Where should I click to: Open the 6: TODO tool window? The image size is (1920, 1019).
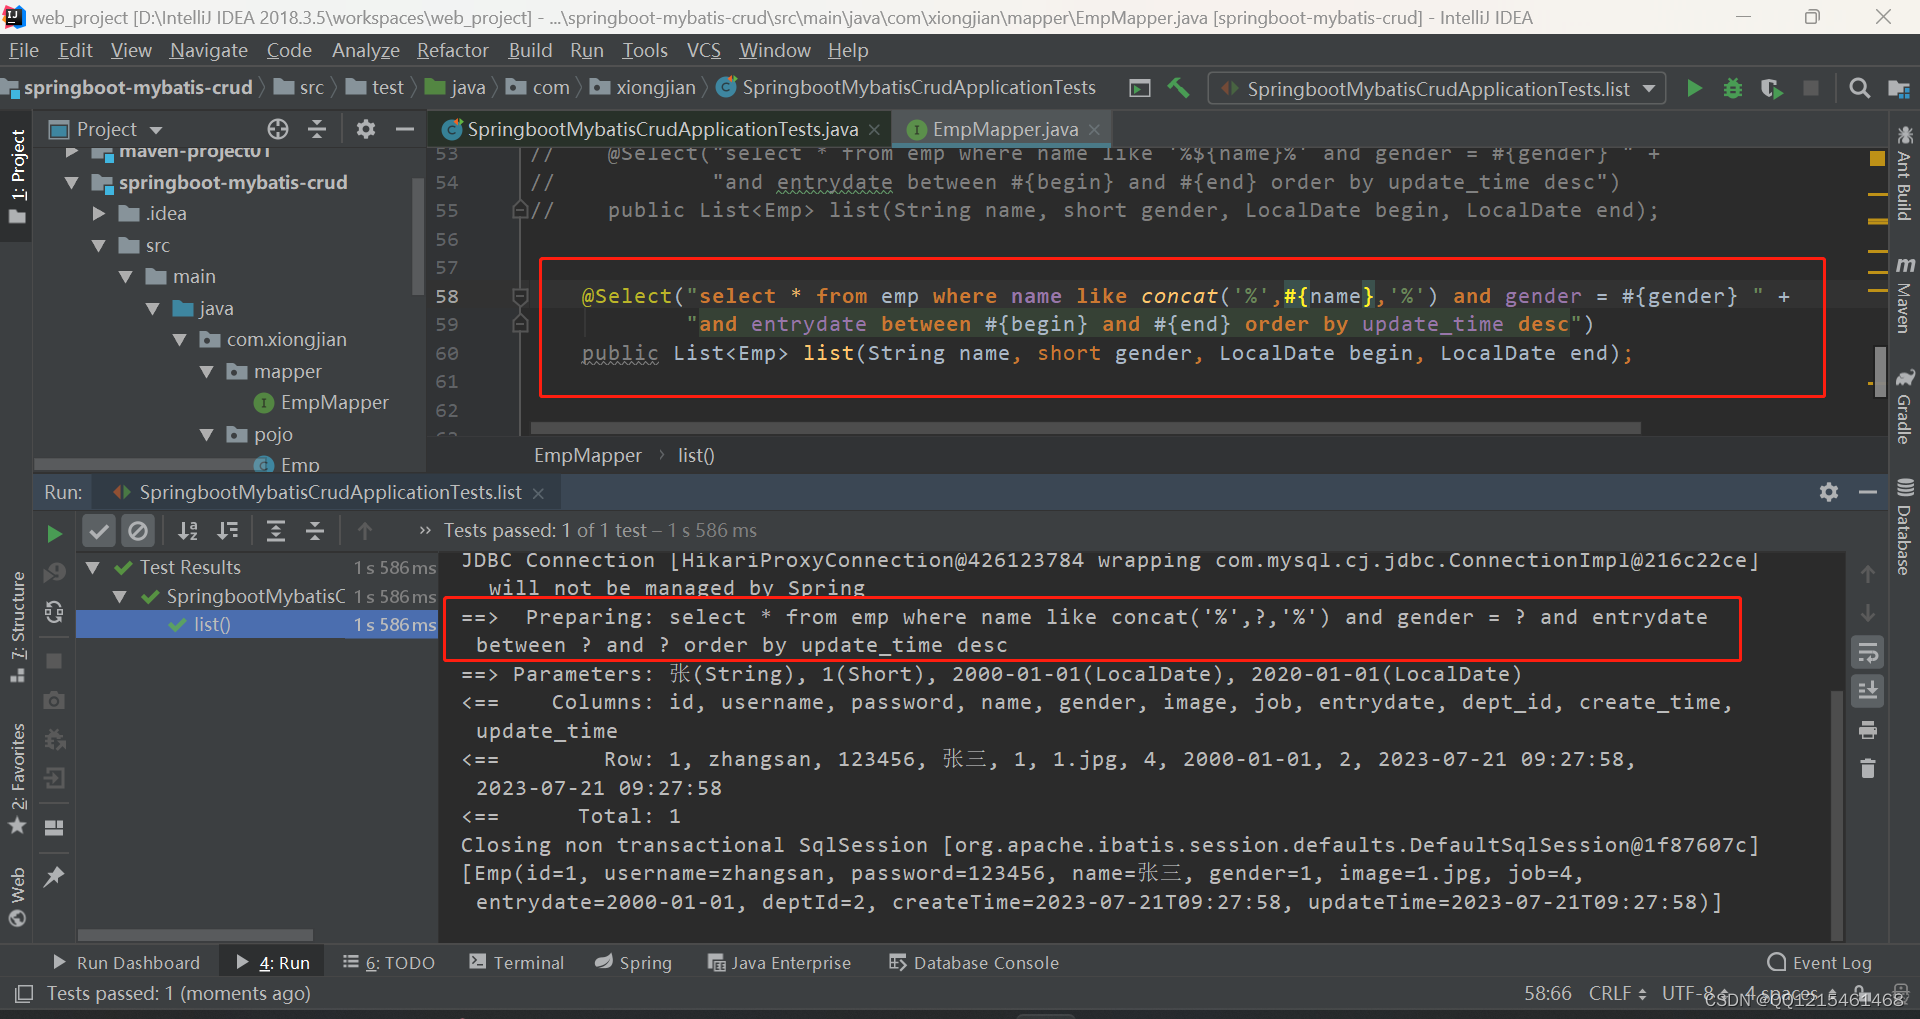[388, 962]
